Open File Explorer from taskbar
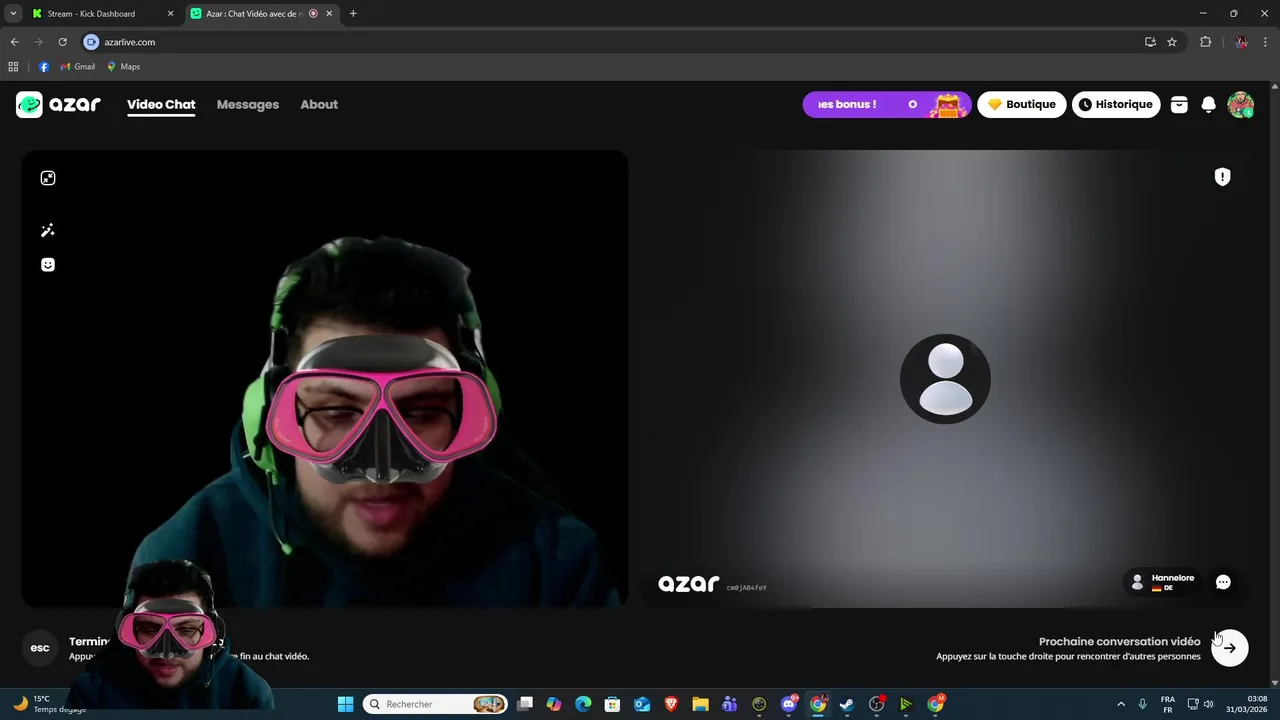The image size is (1280, 720). click(700, 704)
